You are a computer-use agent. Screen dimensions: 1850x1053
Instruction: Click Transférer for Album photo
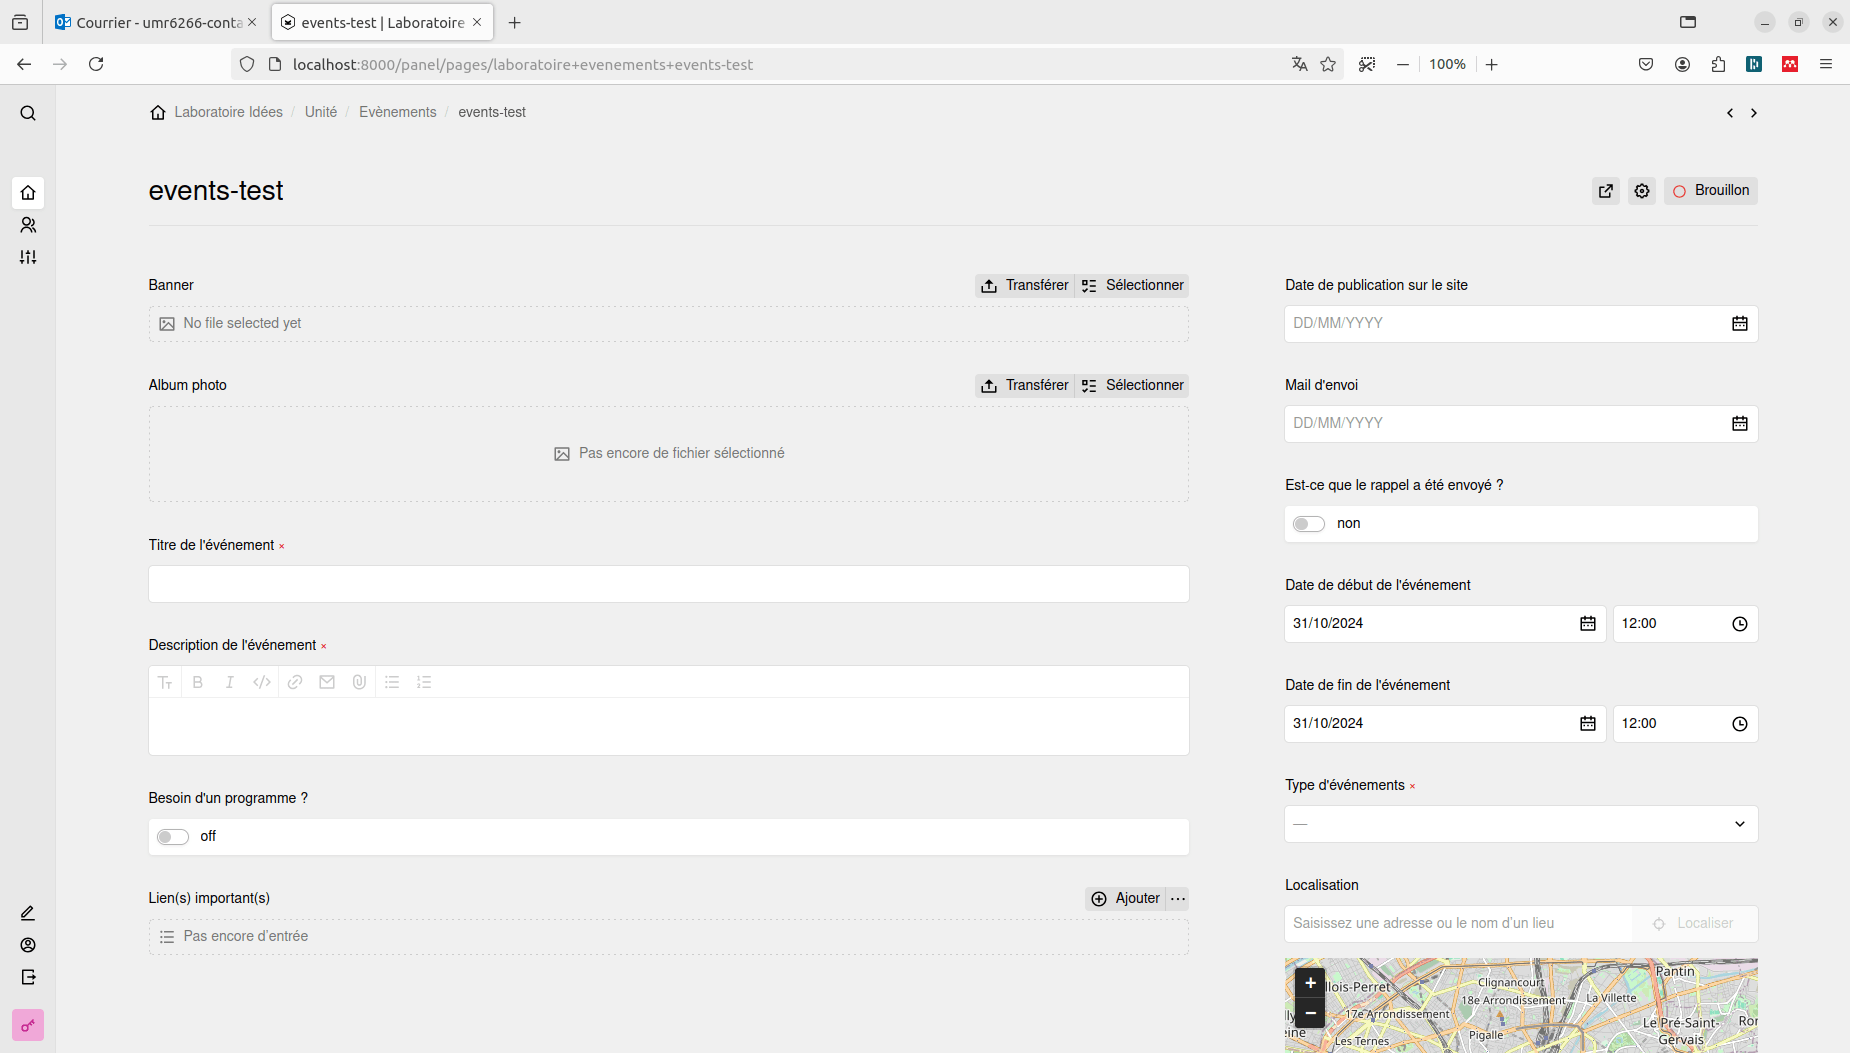point(1025,386)
